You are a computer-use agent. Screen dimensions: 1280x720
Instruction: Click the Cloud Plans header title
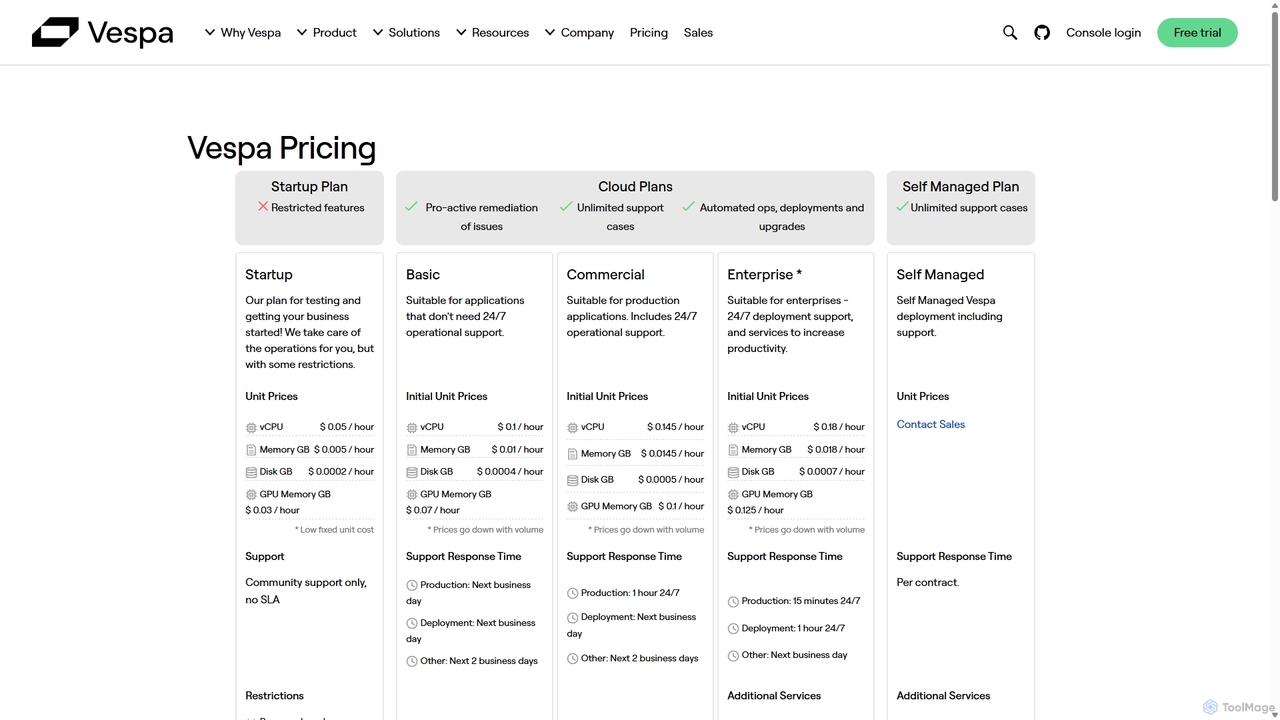point(635,187)
